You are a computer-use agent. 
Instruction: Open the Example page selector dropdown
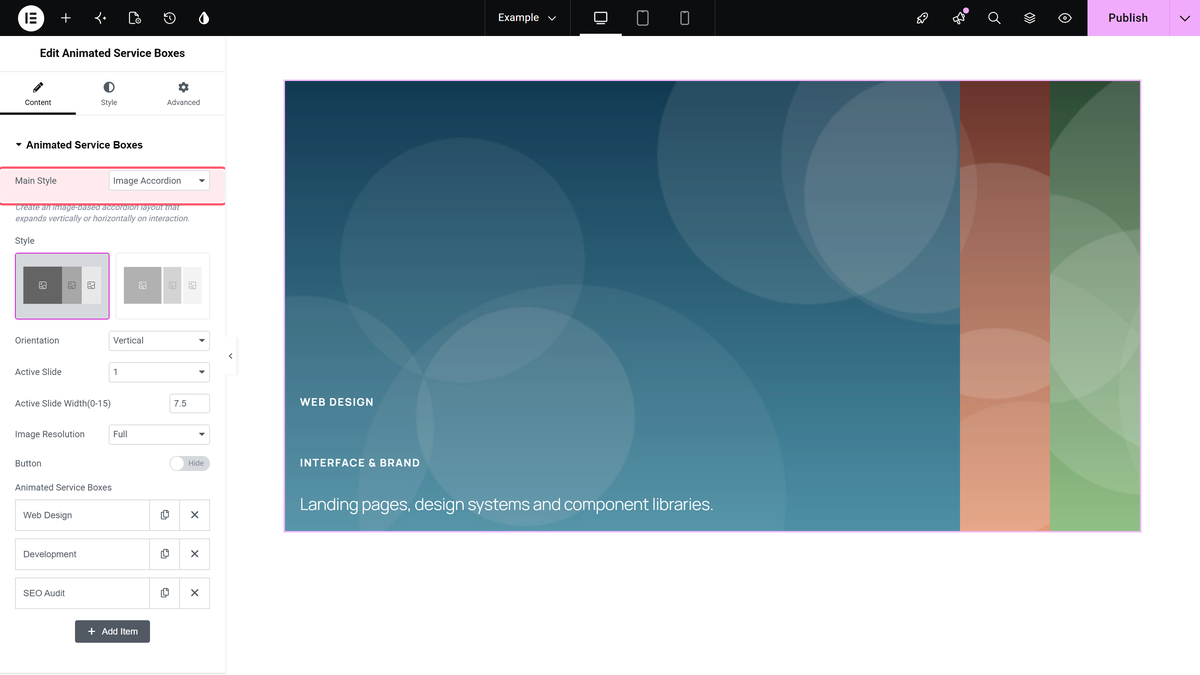tap(527, 18)
